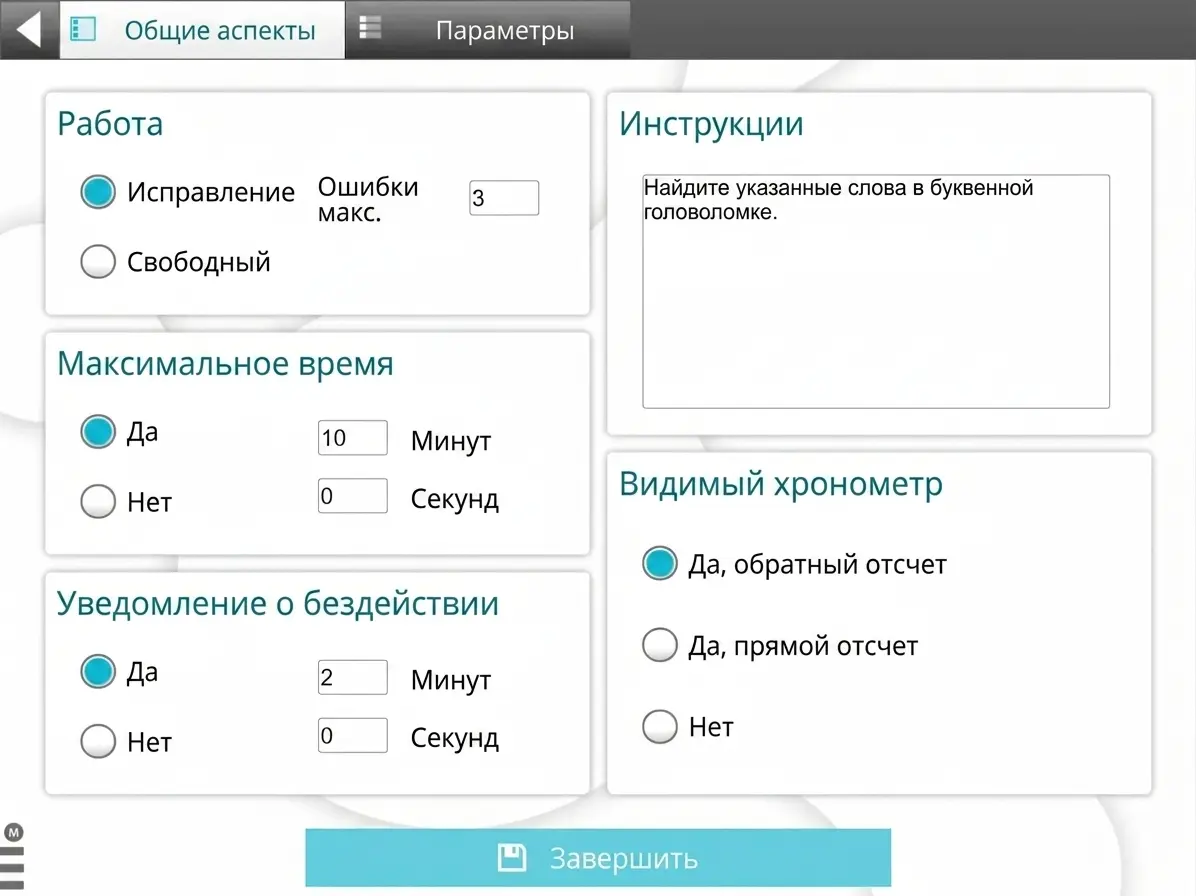Click the inactivity Секунд input field
This screenshot has width=1196, height=896.
coord(352,735)
